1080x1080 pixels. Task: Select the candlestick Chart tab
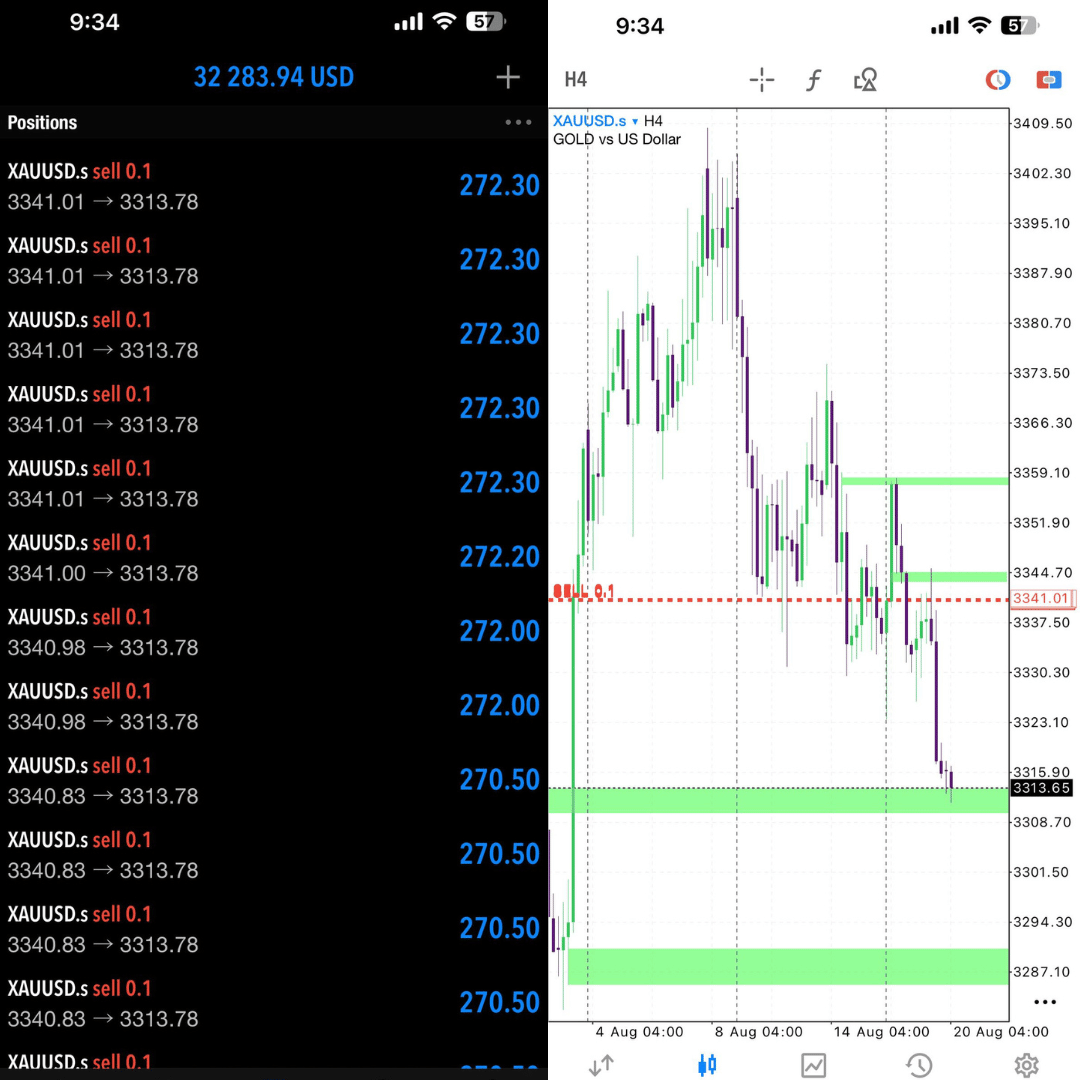coord(707,1065)
